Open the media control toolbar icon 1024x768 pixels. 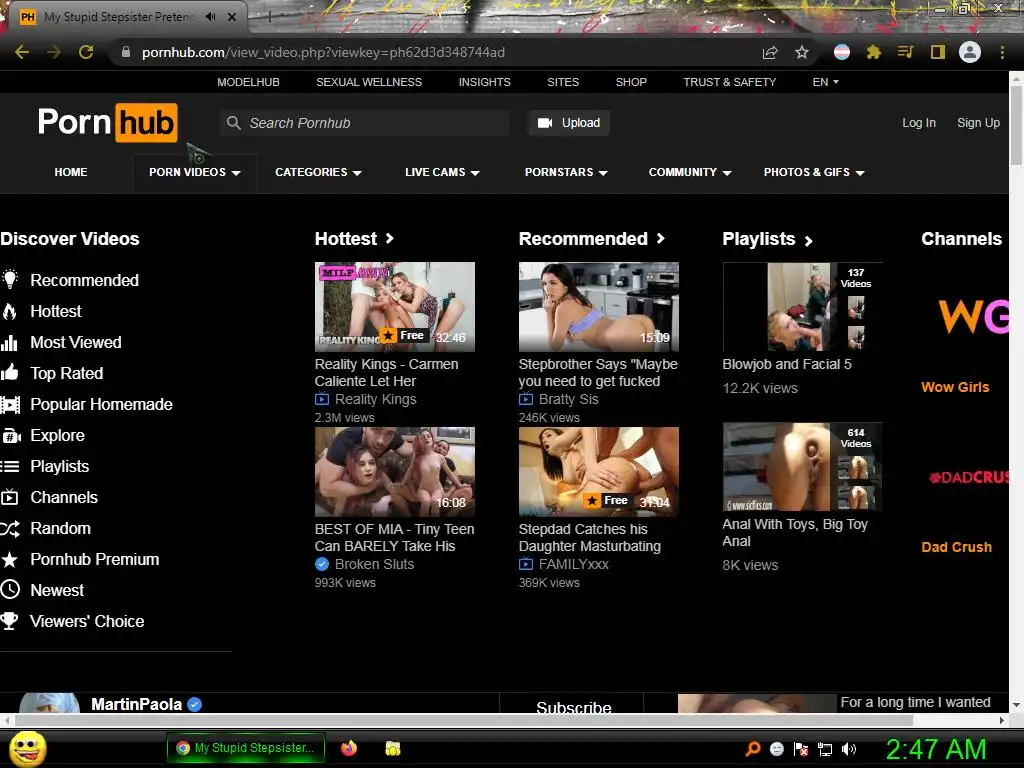tap(905, 52)
